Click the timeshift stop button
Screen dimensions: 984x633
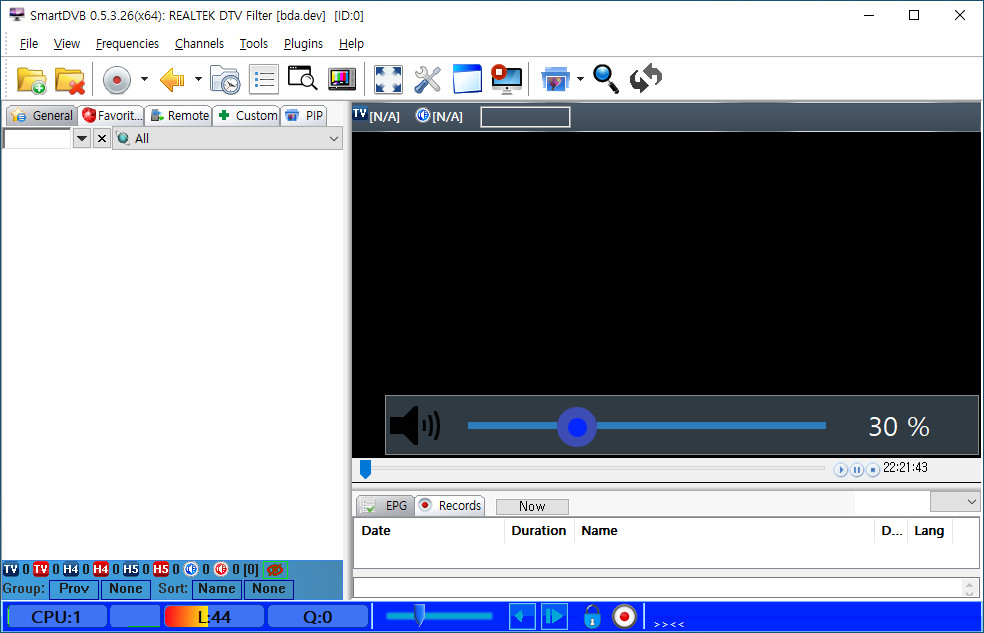click(x=872, y=469)
